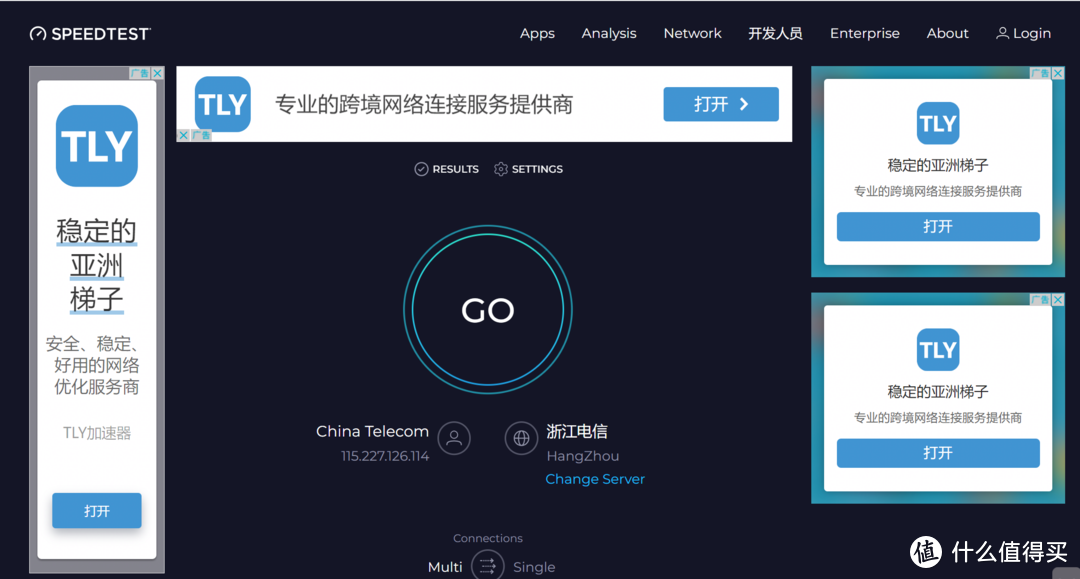
Task: Click the globe icon beside 浙江电信
Action: point(521,438)
